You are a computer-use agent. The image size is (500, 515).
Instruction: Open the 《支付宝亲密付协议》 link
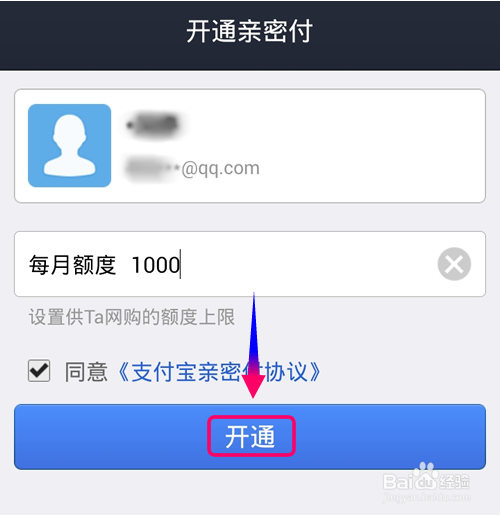[219, 372]
